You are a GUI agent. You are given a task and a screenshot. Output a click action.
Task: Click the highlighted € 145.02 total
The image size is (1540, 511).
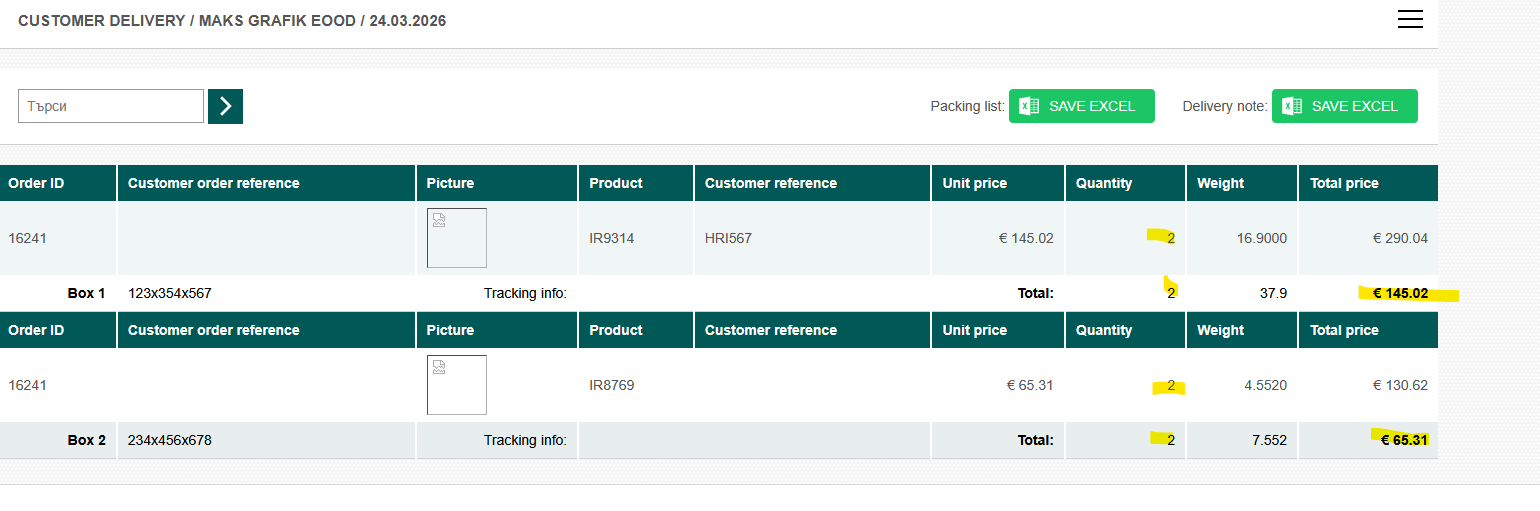1400,294
